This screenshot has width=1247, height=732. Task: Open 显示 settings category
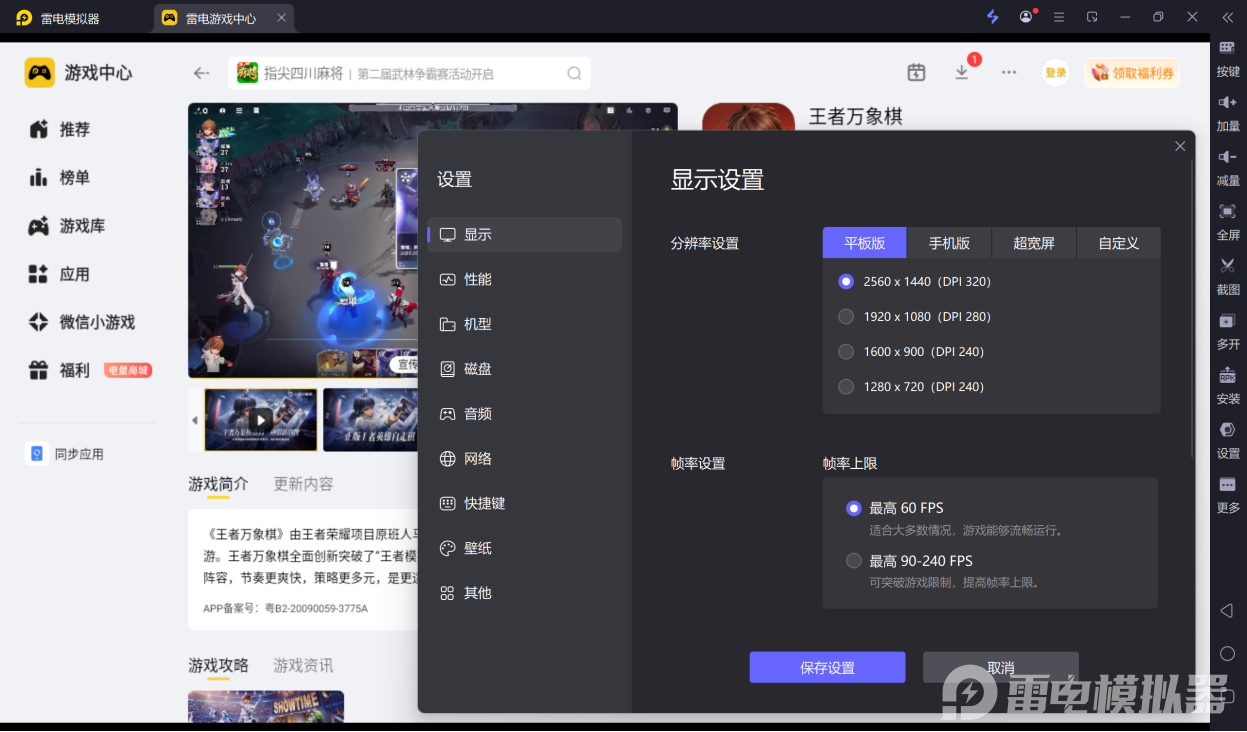point(524,235)
